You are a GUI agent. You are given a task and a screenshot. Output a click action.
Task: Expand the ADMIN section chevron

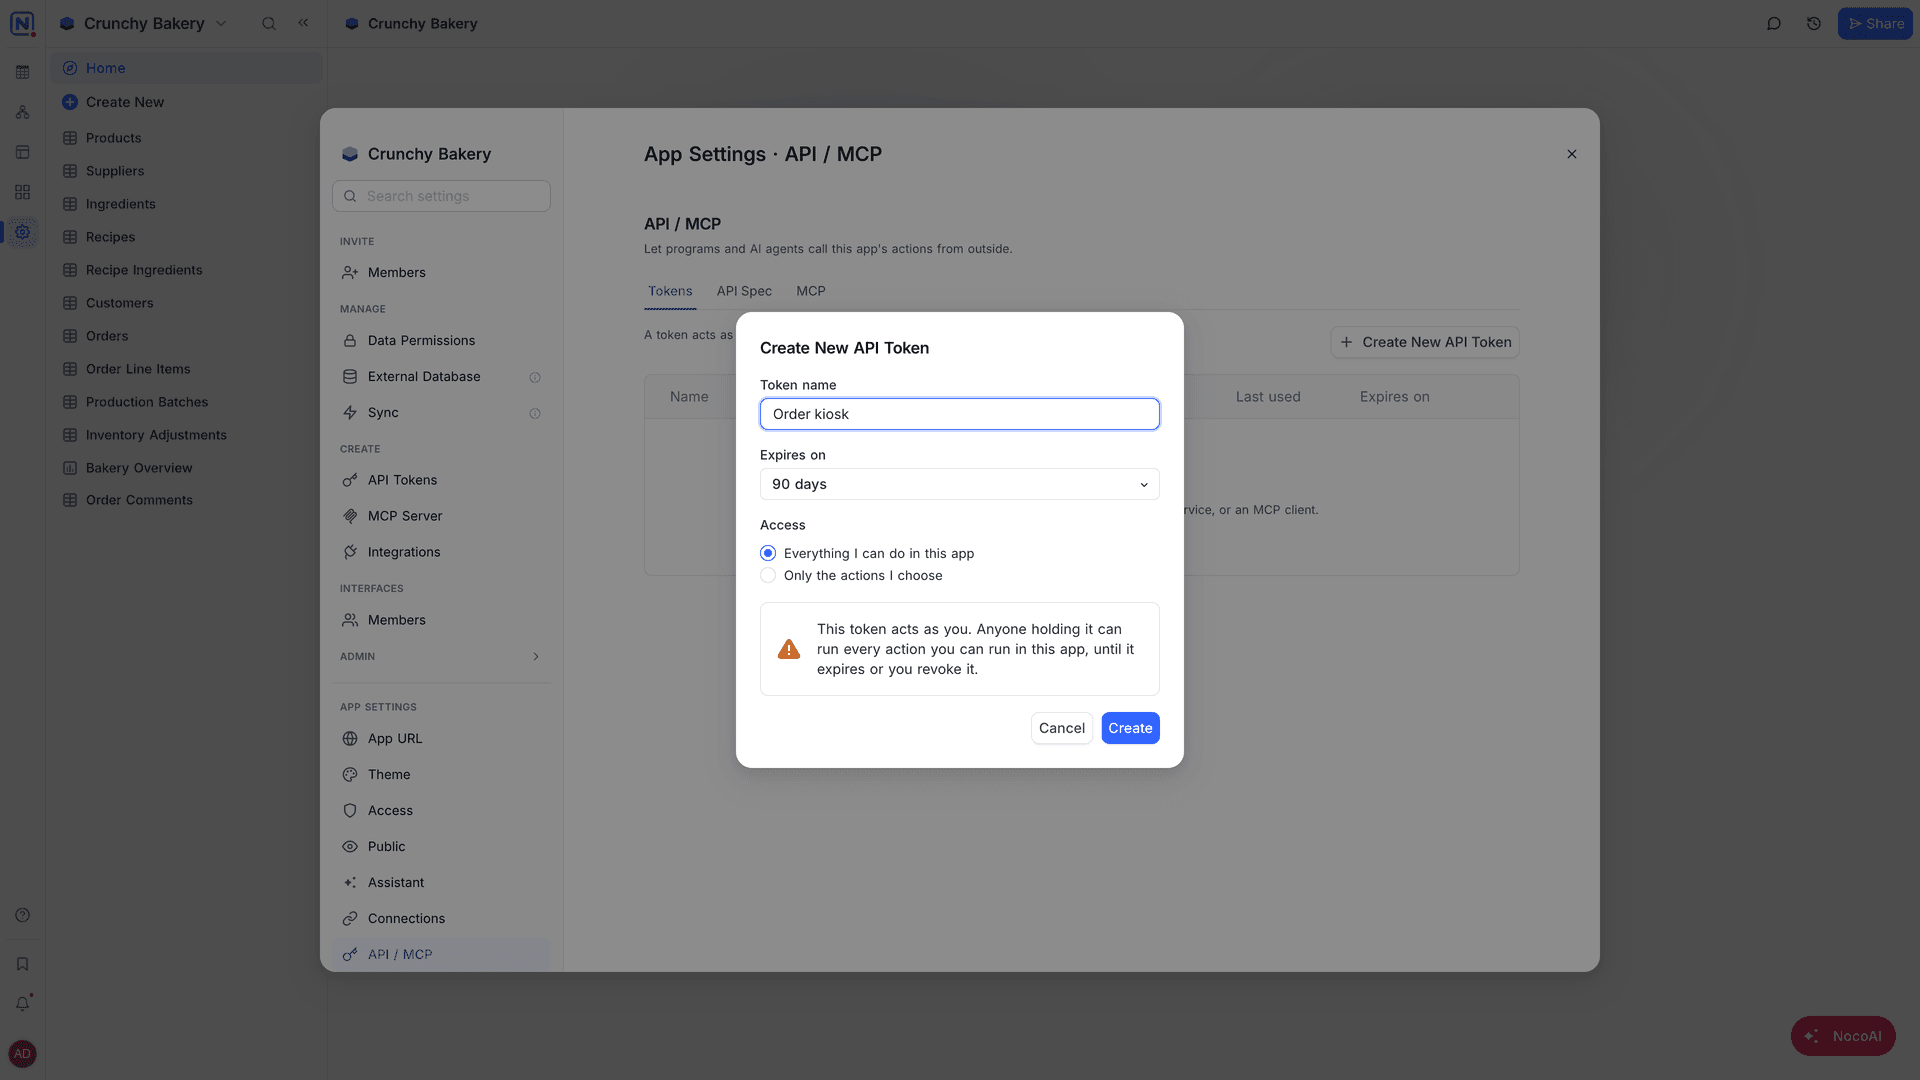click(536, 657)
